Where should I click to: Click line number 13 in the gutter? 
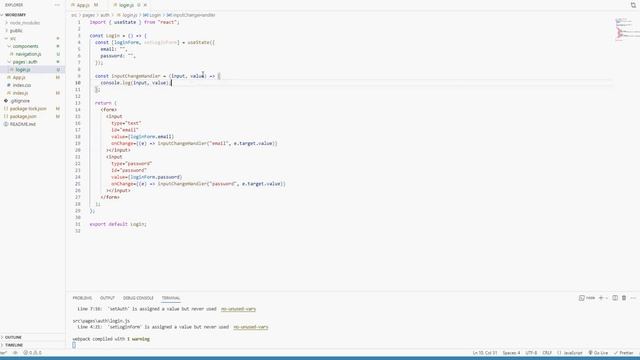click(x=78, y=103)
